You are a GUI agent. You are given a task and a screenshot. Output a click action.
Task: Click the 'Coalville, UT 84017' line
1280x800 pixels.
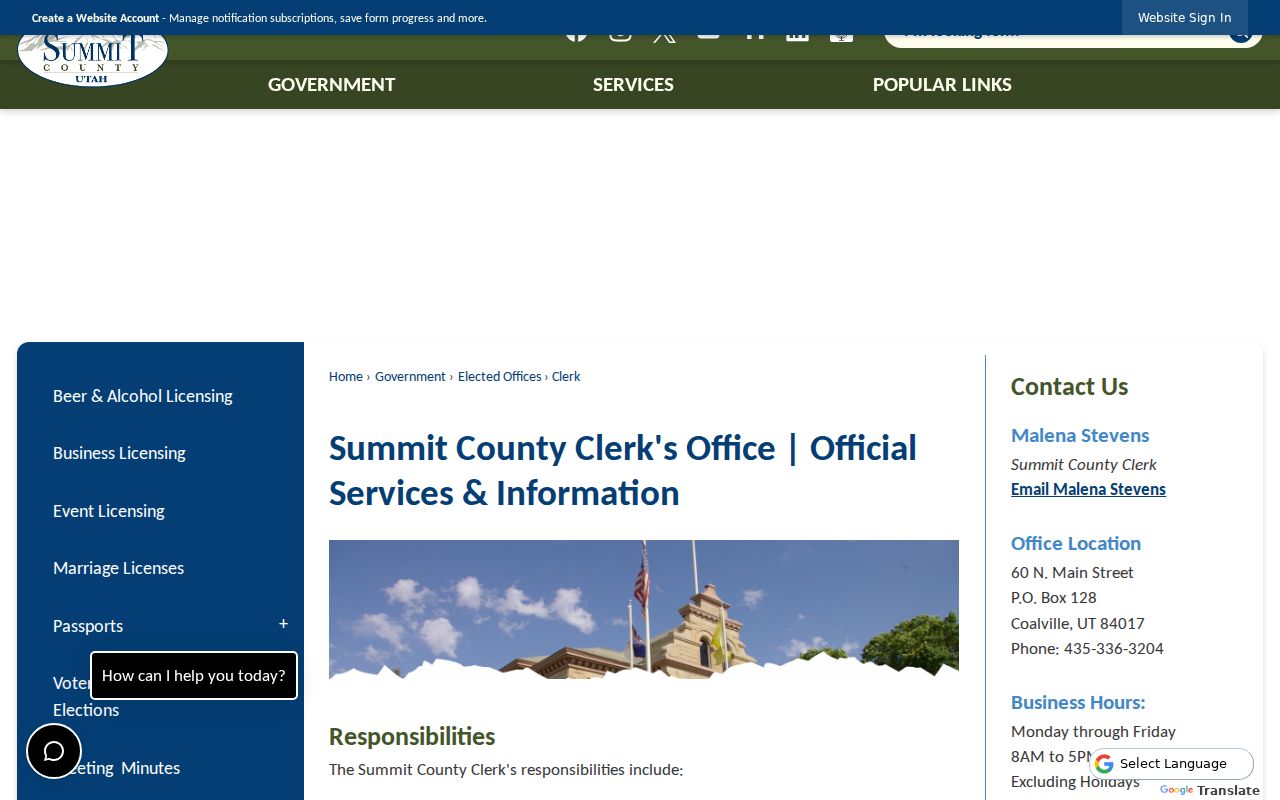pyautogui.click(x=1078, y=623)
